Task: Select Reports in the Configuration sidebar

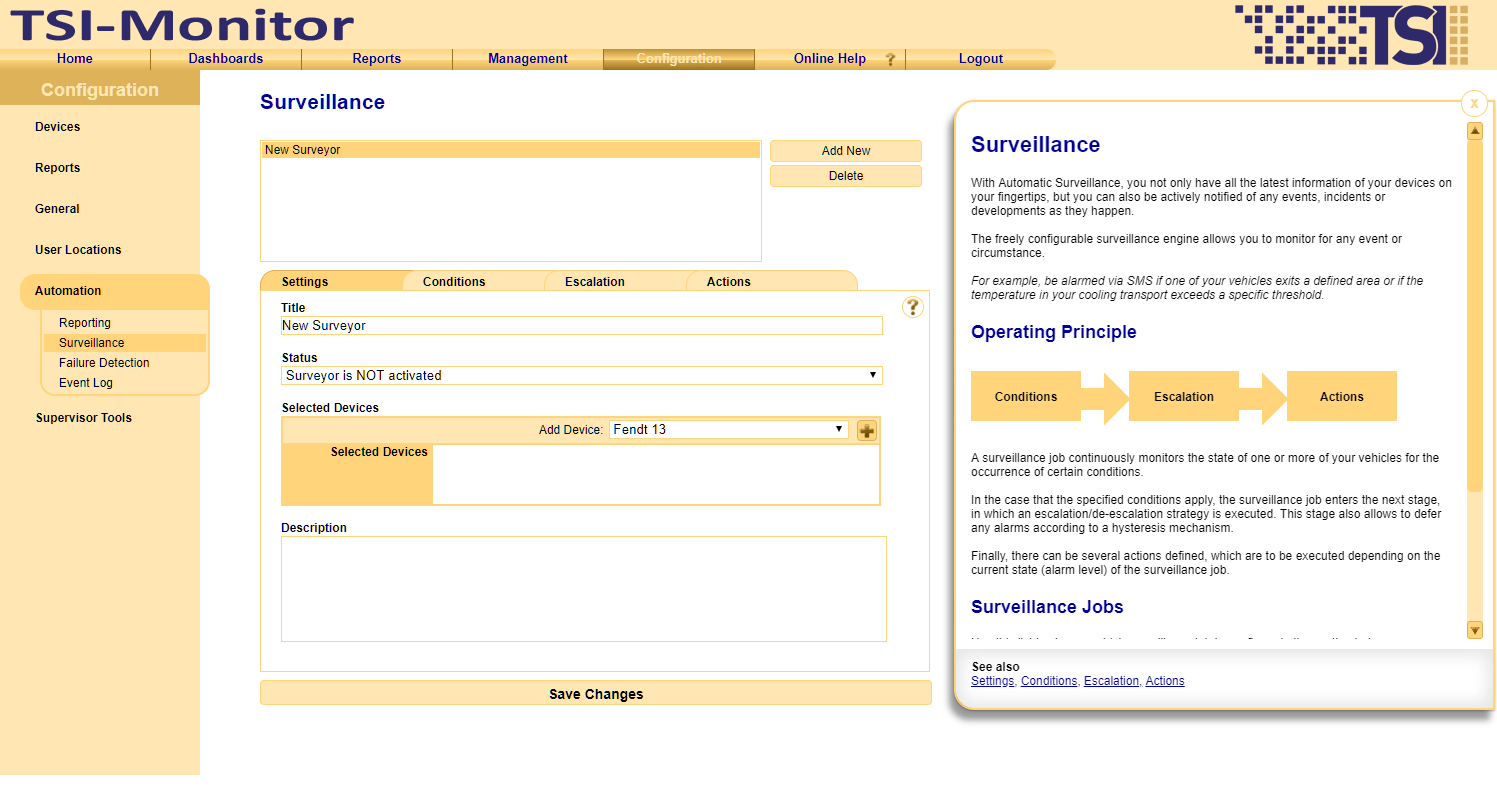Action: pos(58,168)
